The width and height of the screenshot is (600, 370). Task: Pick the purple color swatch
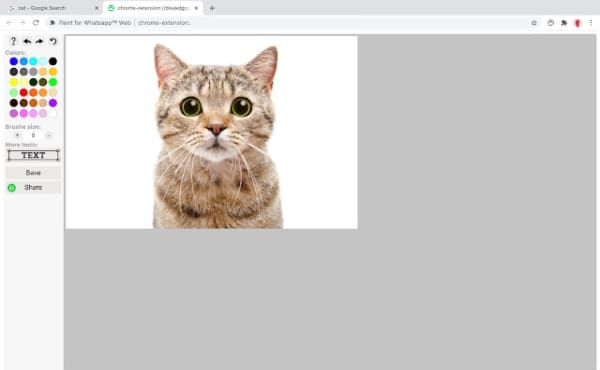point(53,103)
